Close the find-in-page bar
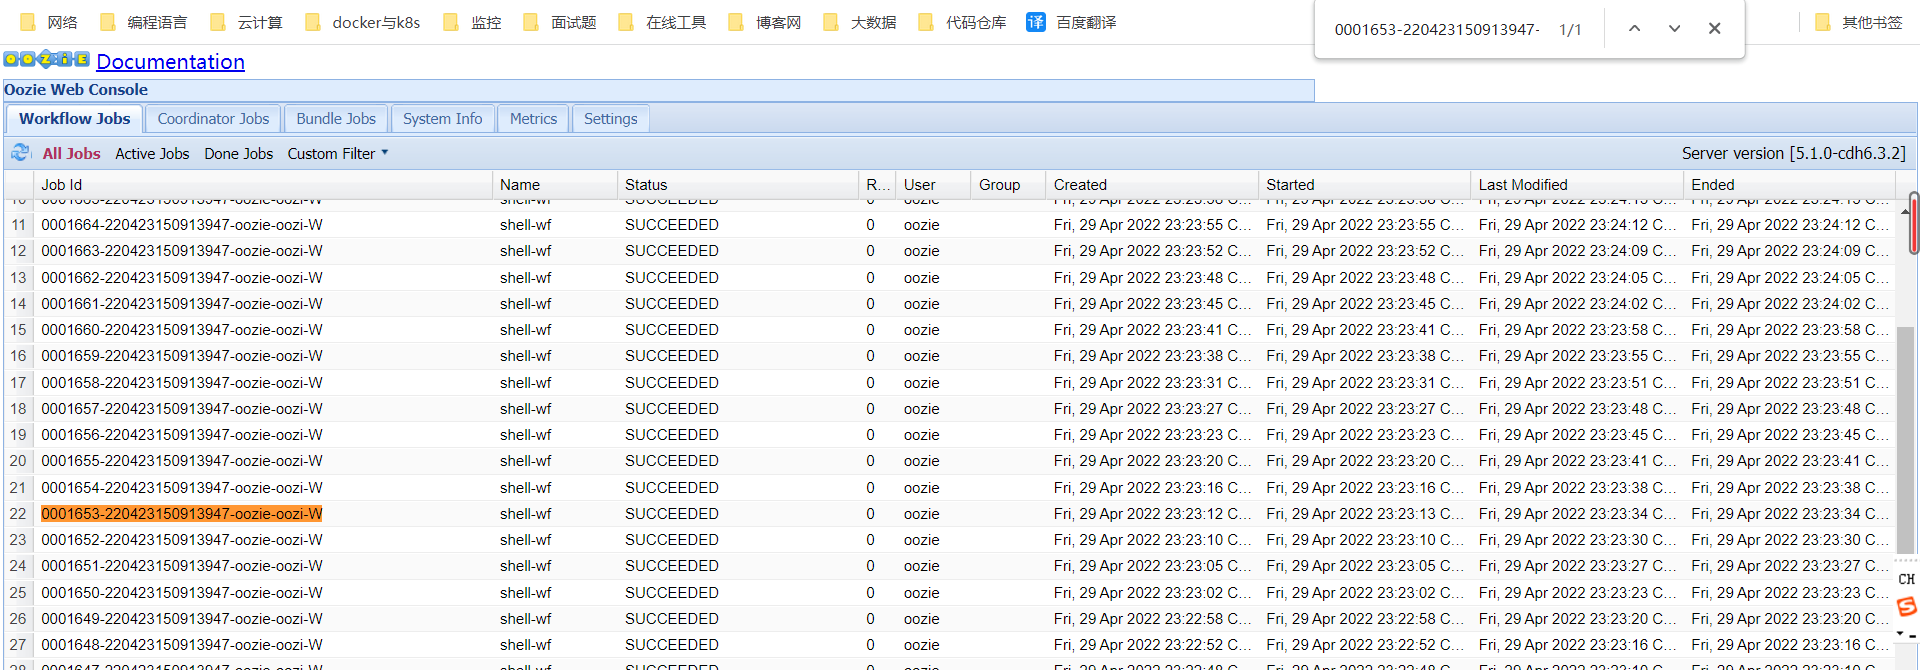The height and width of the screenshot is (670, 1920). click(x=1714, y=28)
